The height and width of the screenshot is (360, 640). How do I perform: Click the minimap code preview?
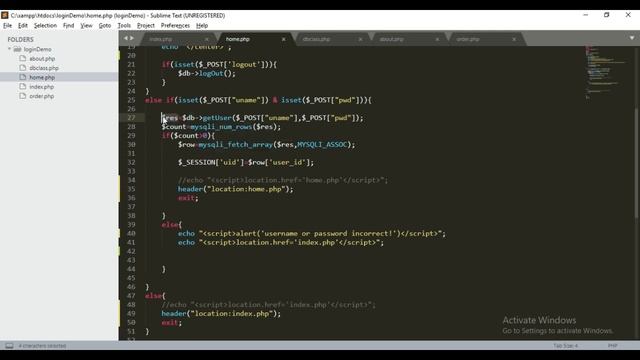click(606, 71)
